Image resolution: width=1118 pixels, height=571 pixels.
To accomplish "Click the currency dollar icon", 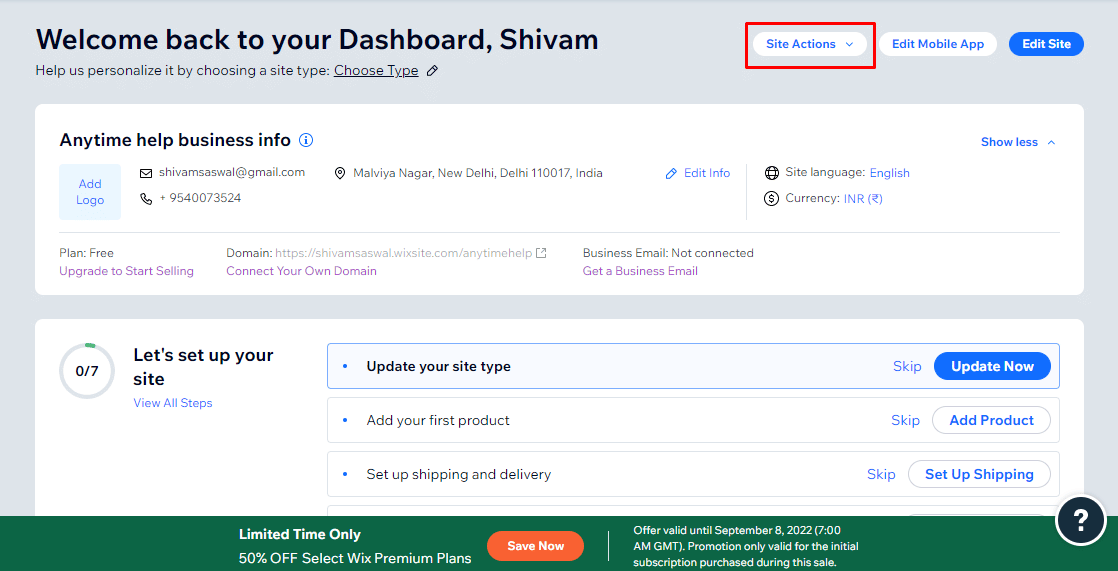I will [771, 199].
